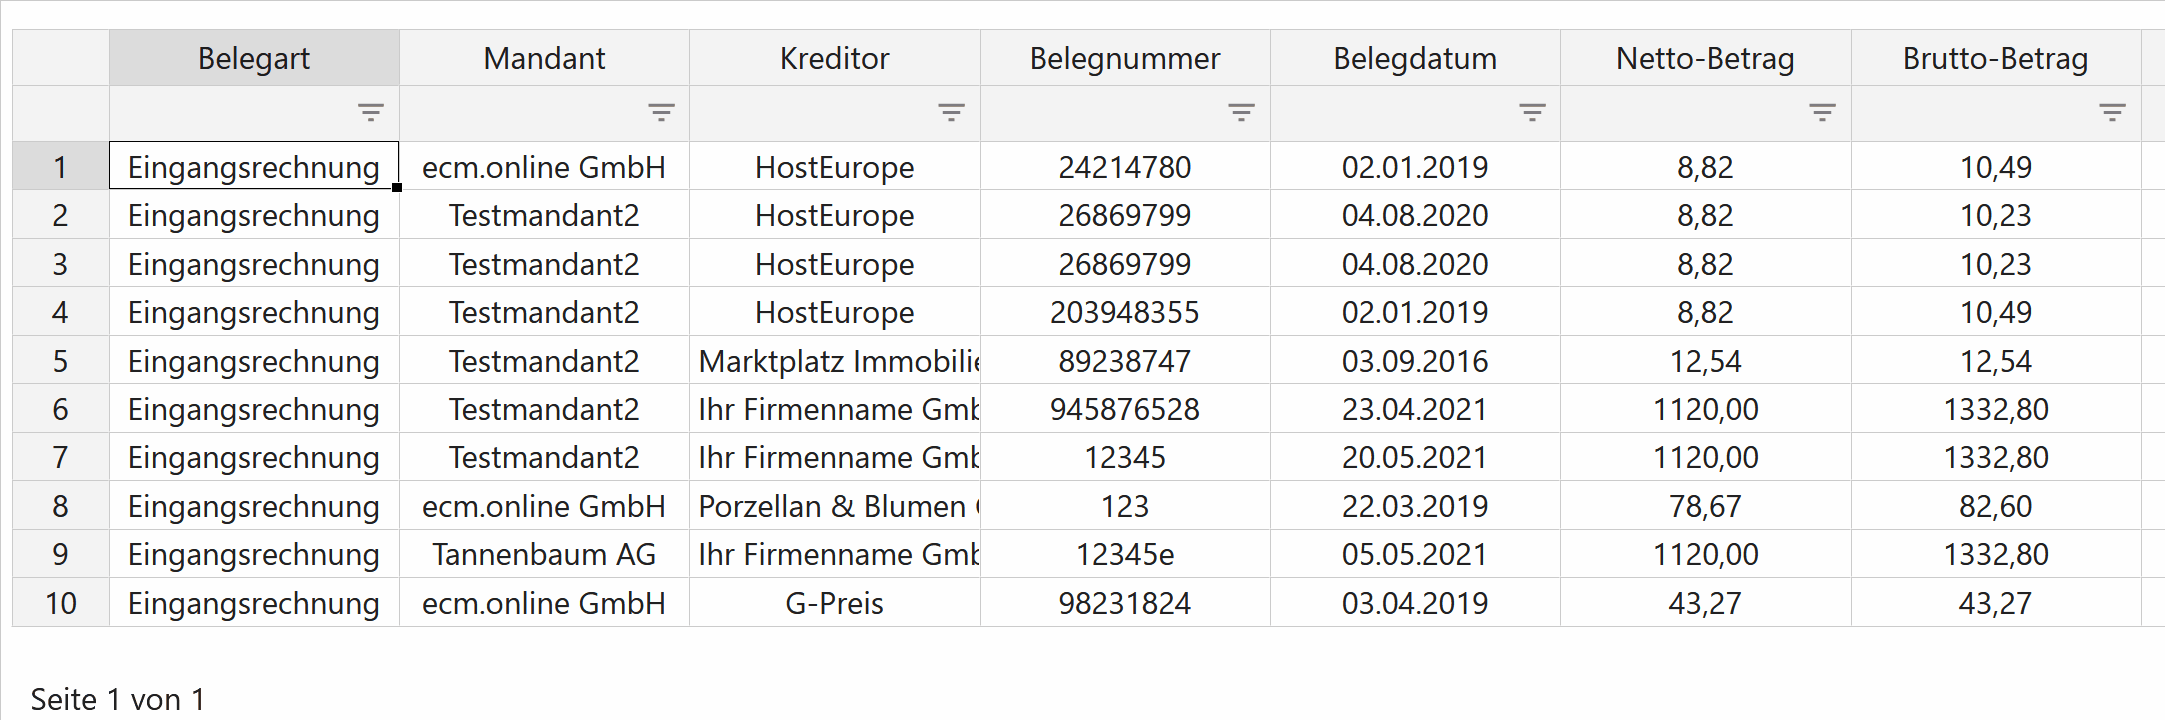Select Belegnummer cell 98231824
This screenshot has height=720, width=2165.
1125,603
